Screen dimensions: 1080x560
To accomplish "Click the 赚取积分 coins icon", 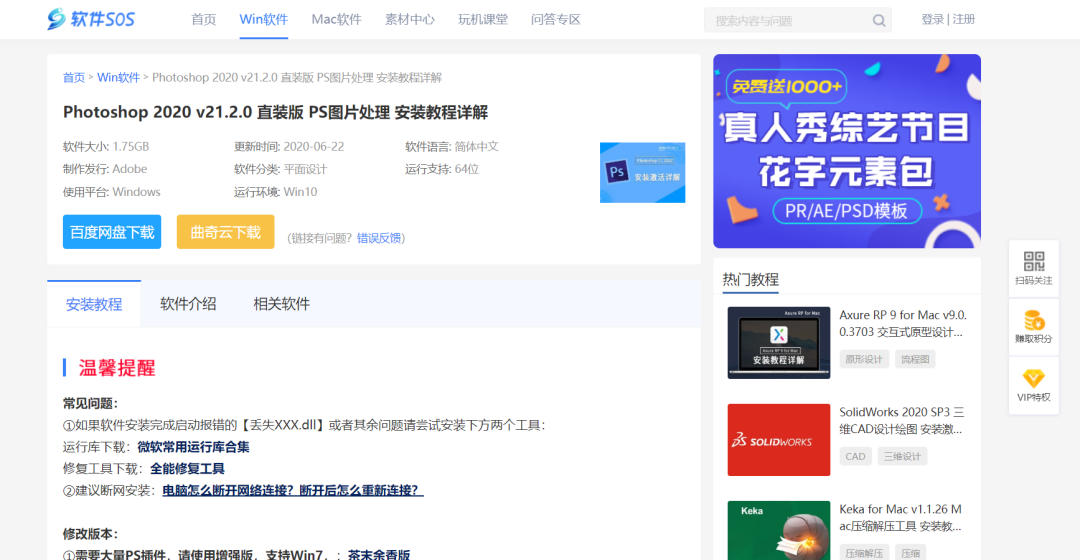I will [1033, 320].
